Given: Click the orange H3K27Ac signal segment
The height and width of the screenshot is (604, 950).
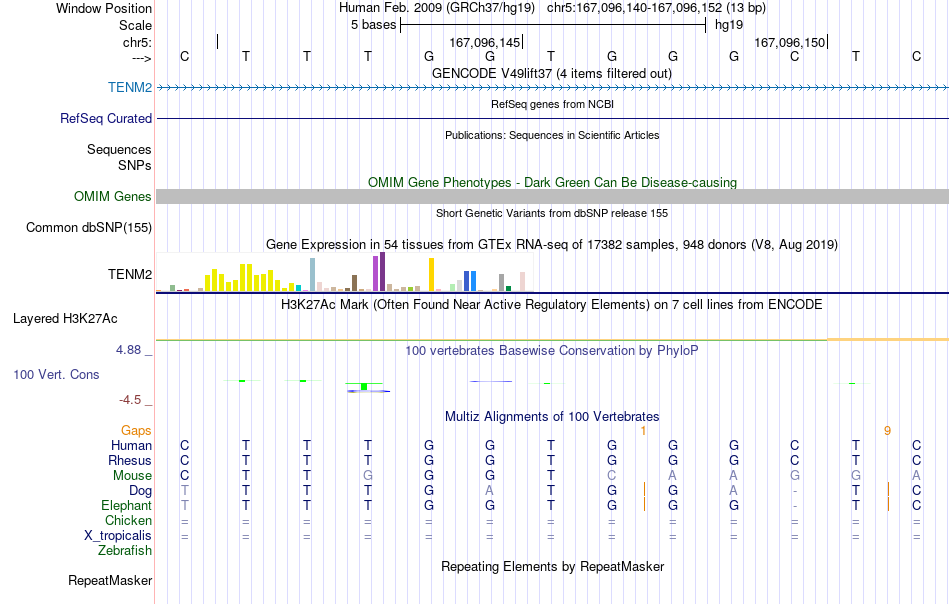Looking at the screenshot, I should coord(888,339).
